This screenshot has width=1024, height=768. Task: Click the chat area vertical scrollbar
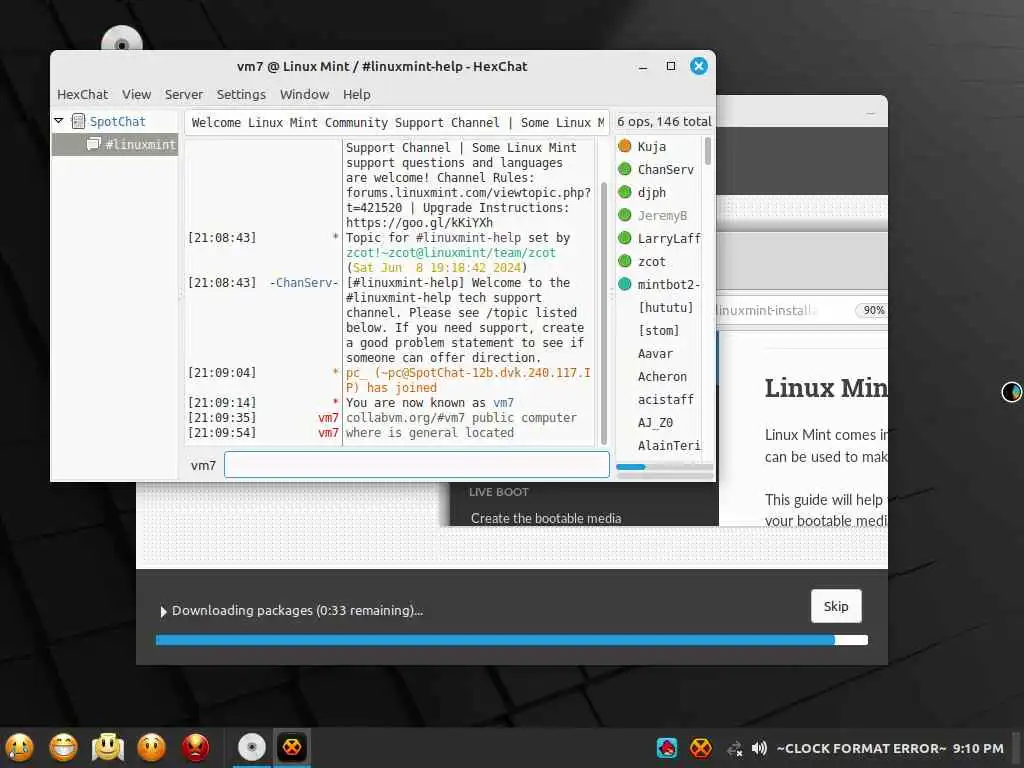(x=603, y=313)
